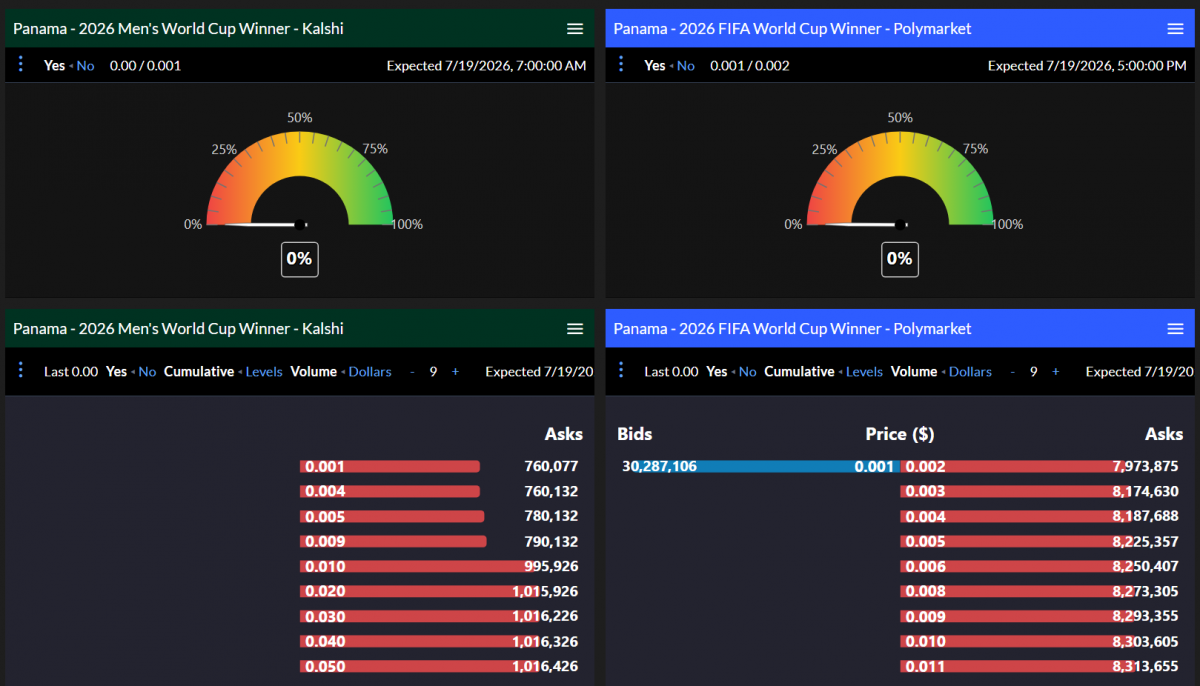Select Yes in Polymarket gauge panel
This screenshot has height=686, width=1200.
pos(655,66)
